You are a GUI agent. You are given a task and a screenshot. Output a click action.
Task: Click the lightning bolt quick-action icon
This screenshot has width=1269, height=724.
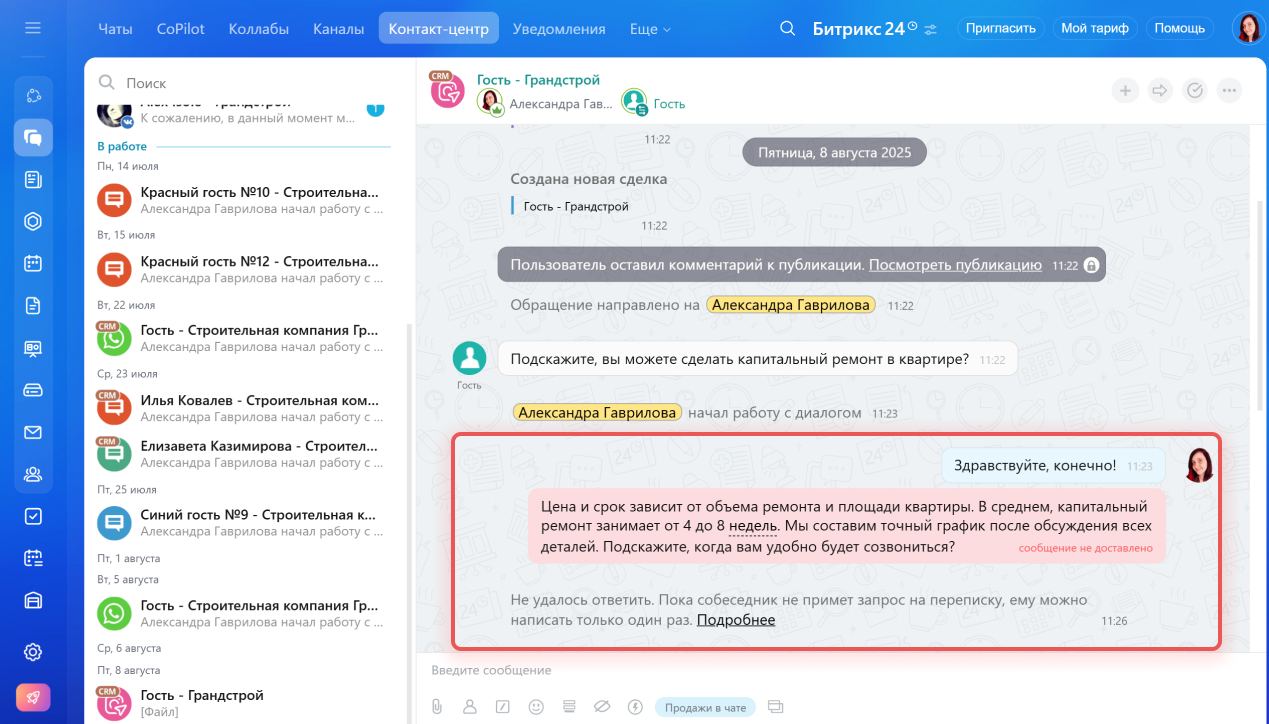(x=634, y=707)
